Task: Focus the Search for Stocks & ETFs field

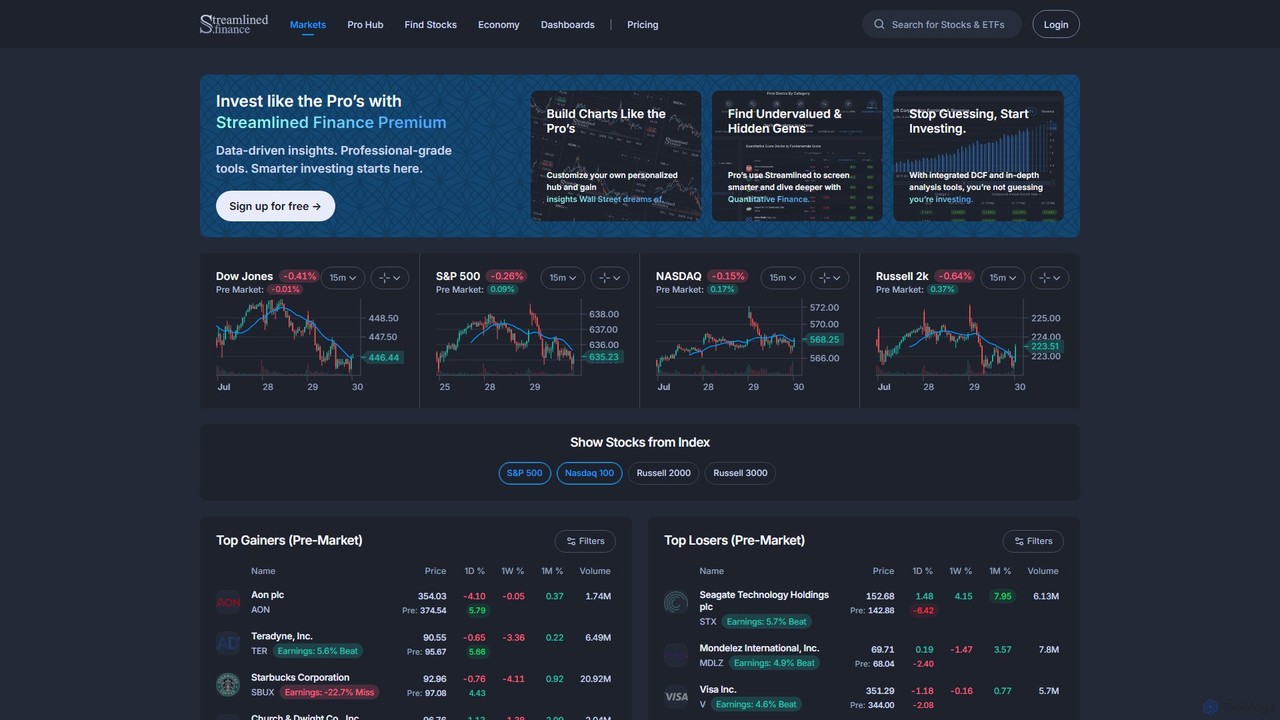Action: (942, 25)
